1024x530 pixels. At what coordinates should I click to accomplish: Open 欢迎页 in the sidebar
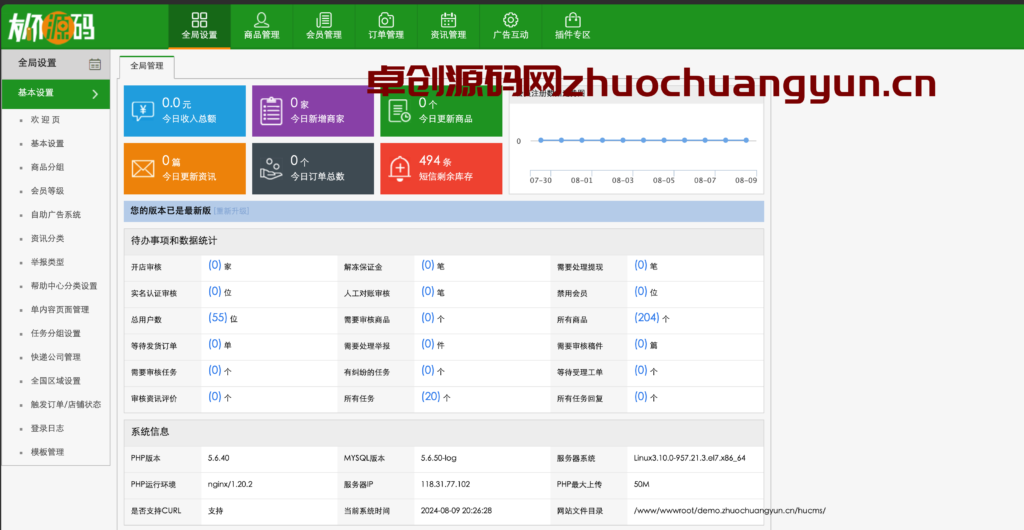[45, 120]
